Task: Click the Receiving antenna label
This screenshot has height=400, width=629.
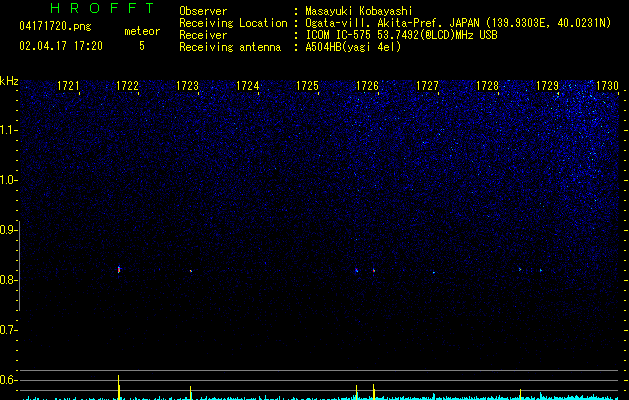Action: click(230, 47)
